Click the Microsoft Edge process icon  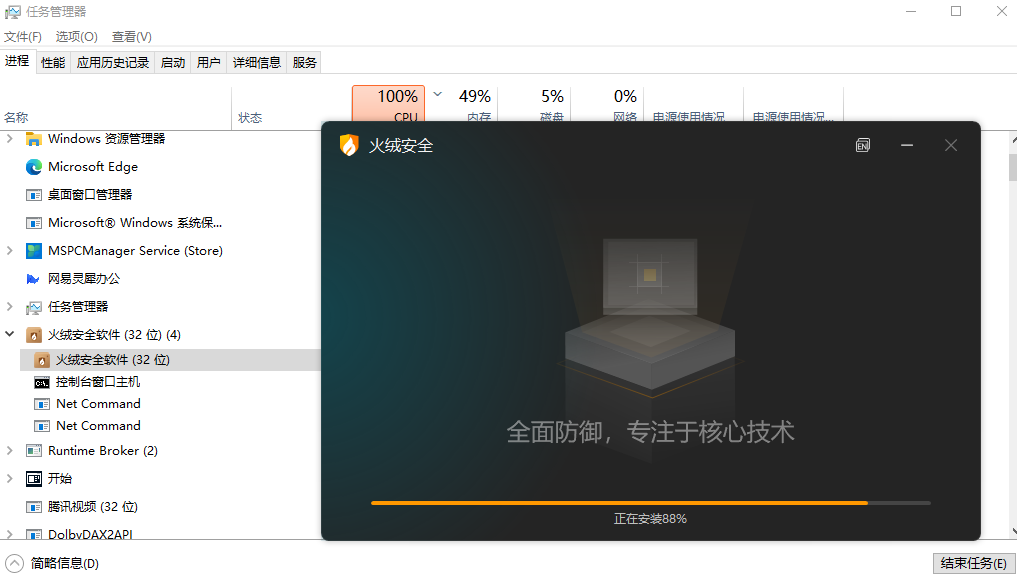[x=34, y=167]
